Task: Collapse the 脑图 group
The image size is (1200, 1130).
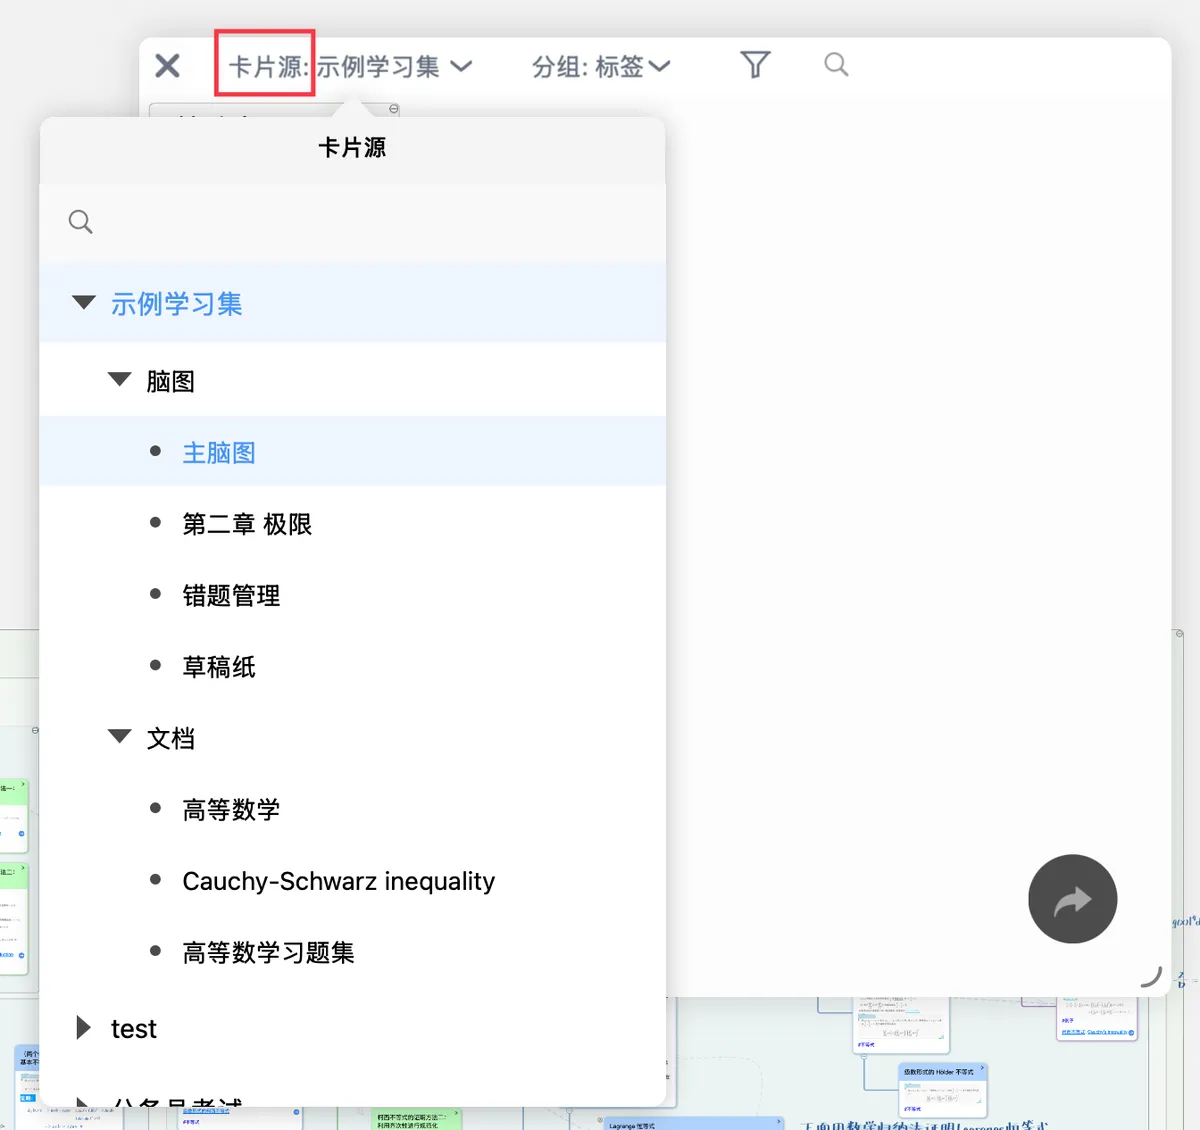Action: coord(120,379)
